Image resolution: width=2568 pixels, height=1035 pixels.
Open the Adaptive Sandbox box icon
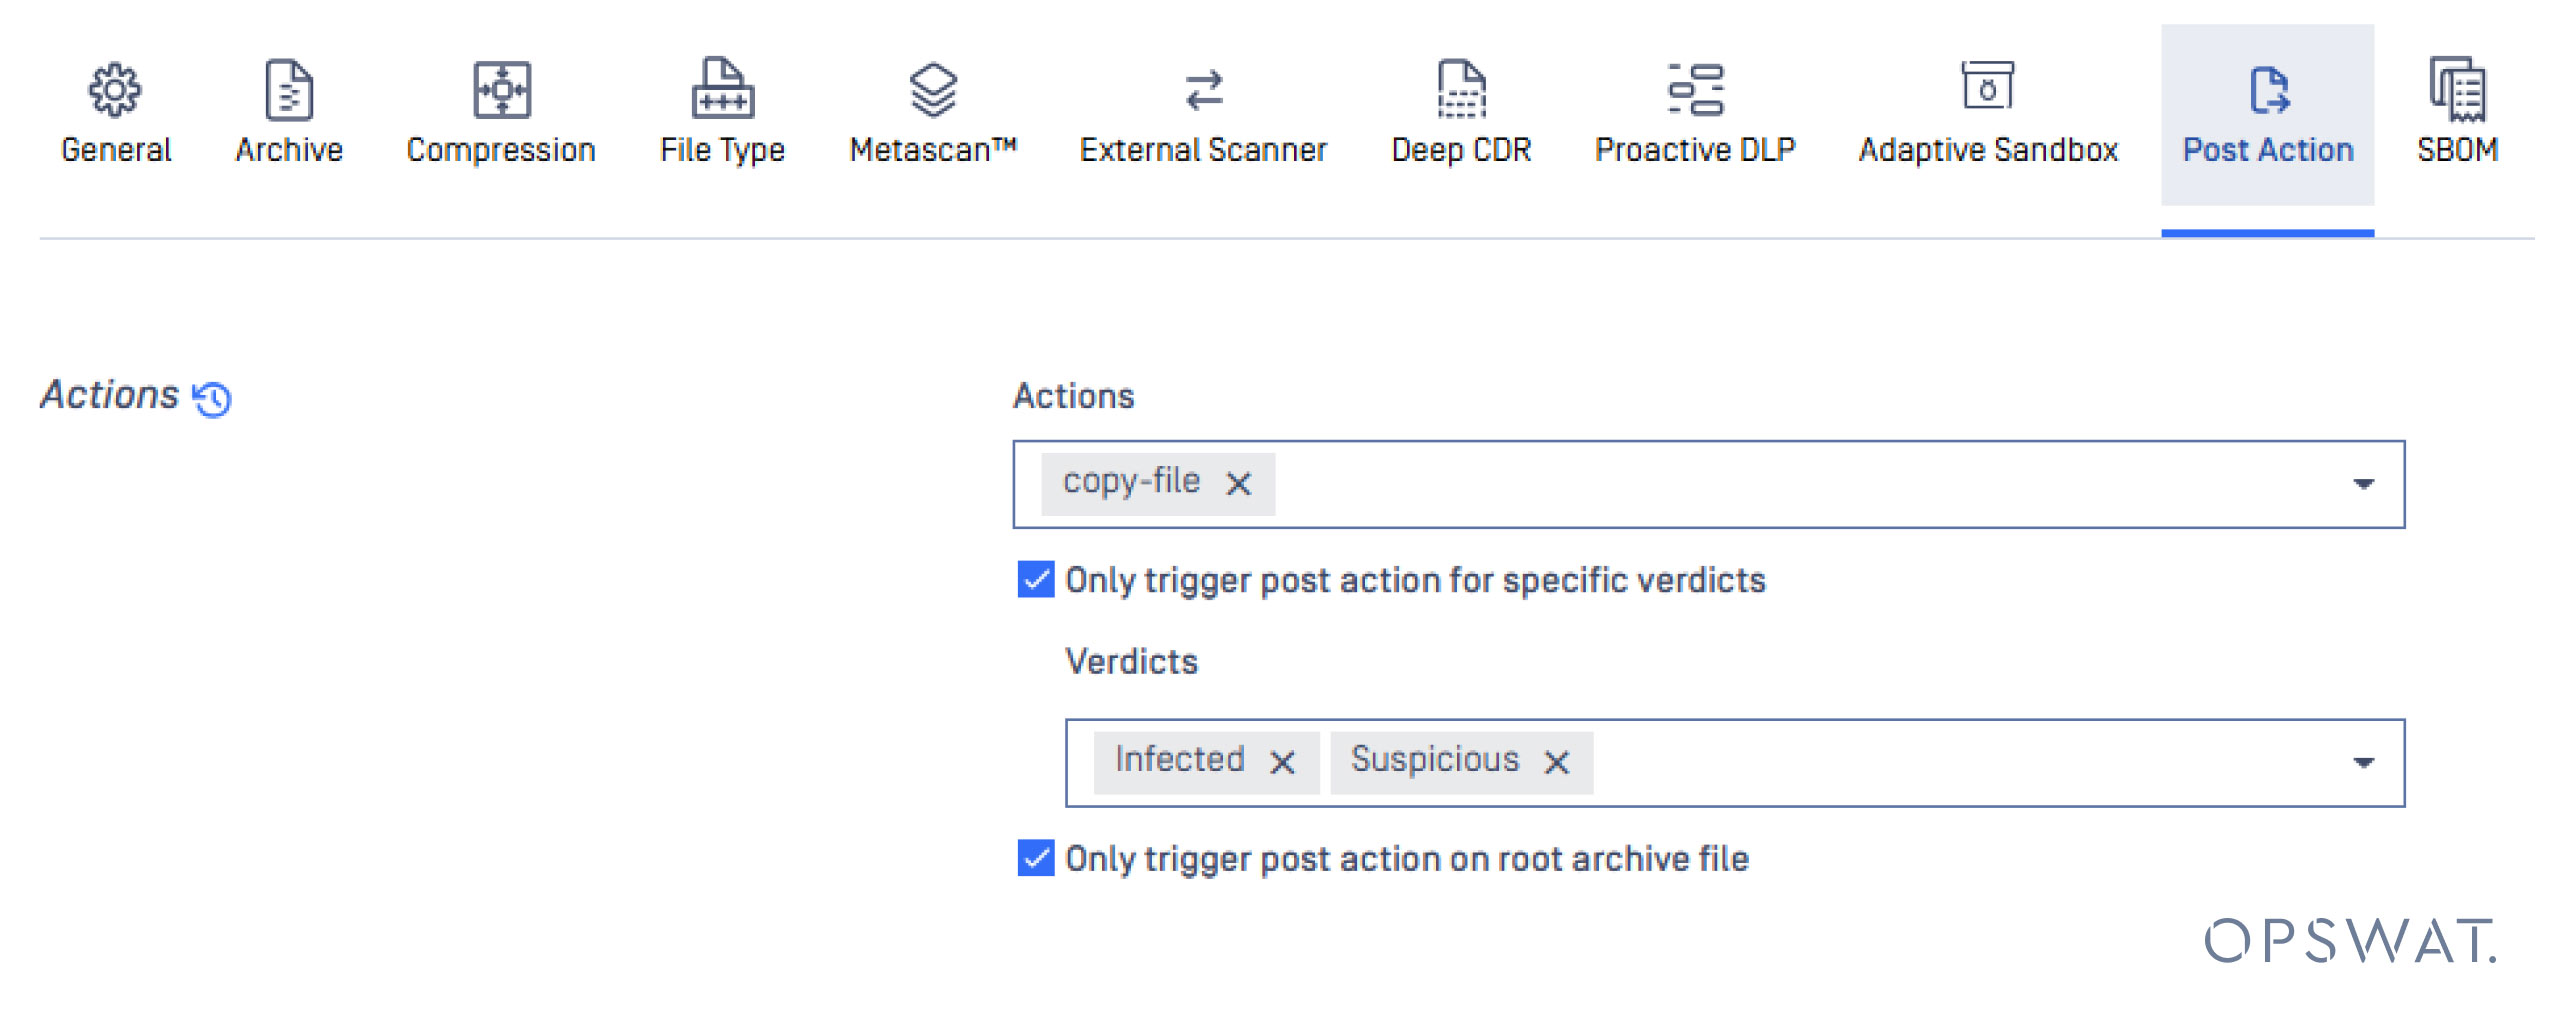[1986, 88]
